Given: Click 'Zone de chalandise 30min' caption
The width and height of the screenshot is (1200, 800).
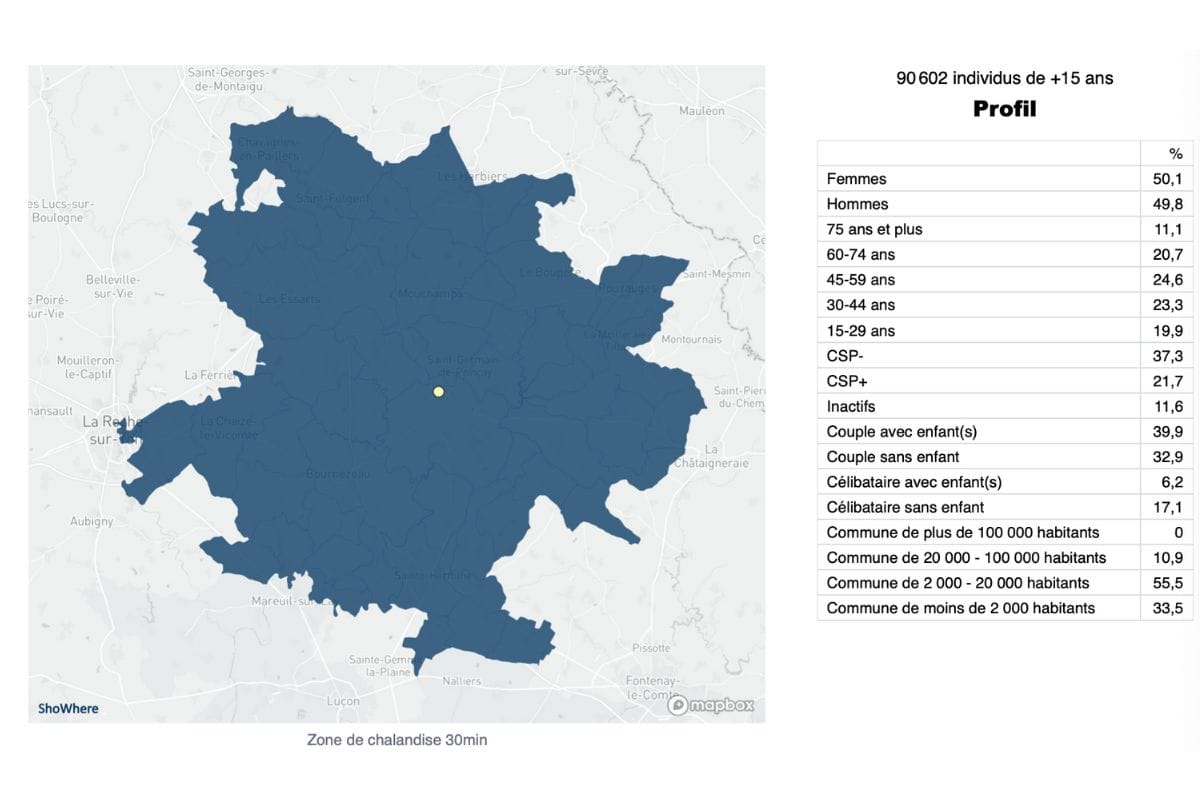Looking at the screenshot, I should click(397, 740).
